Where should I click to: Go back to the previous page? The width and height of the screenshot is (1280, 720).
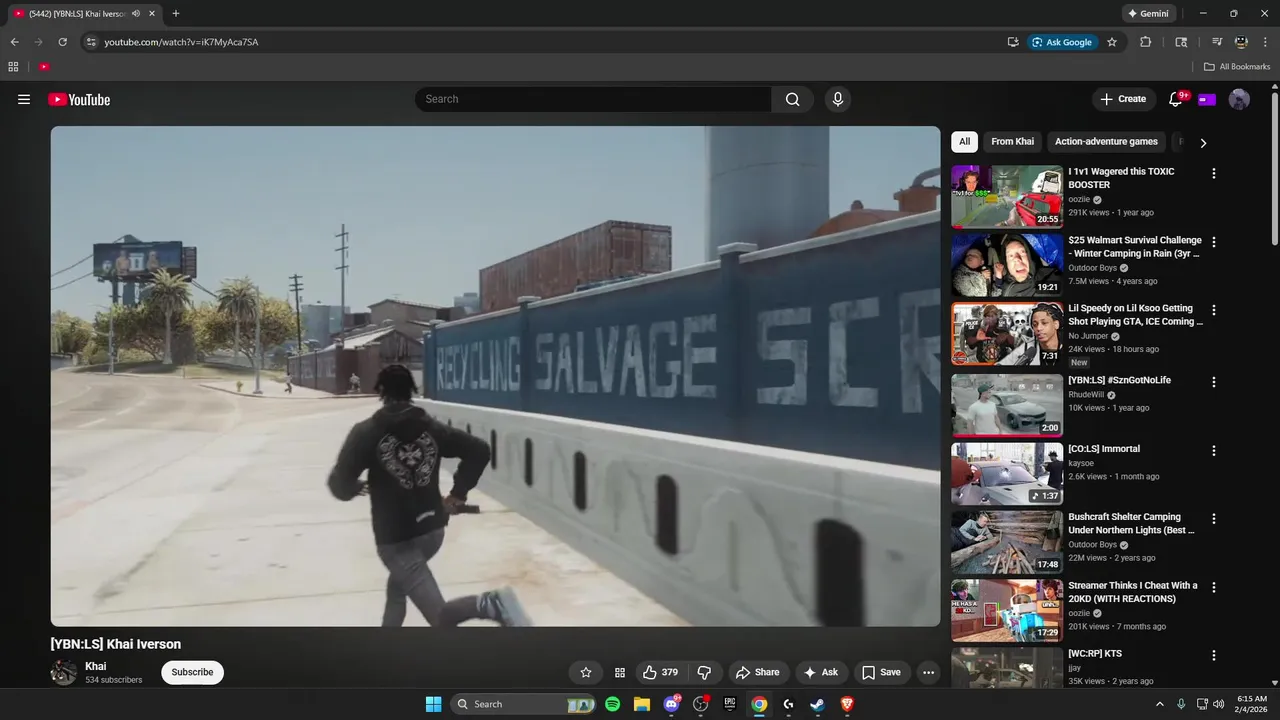(x=14, y=42)
